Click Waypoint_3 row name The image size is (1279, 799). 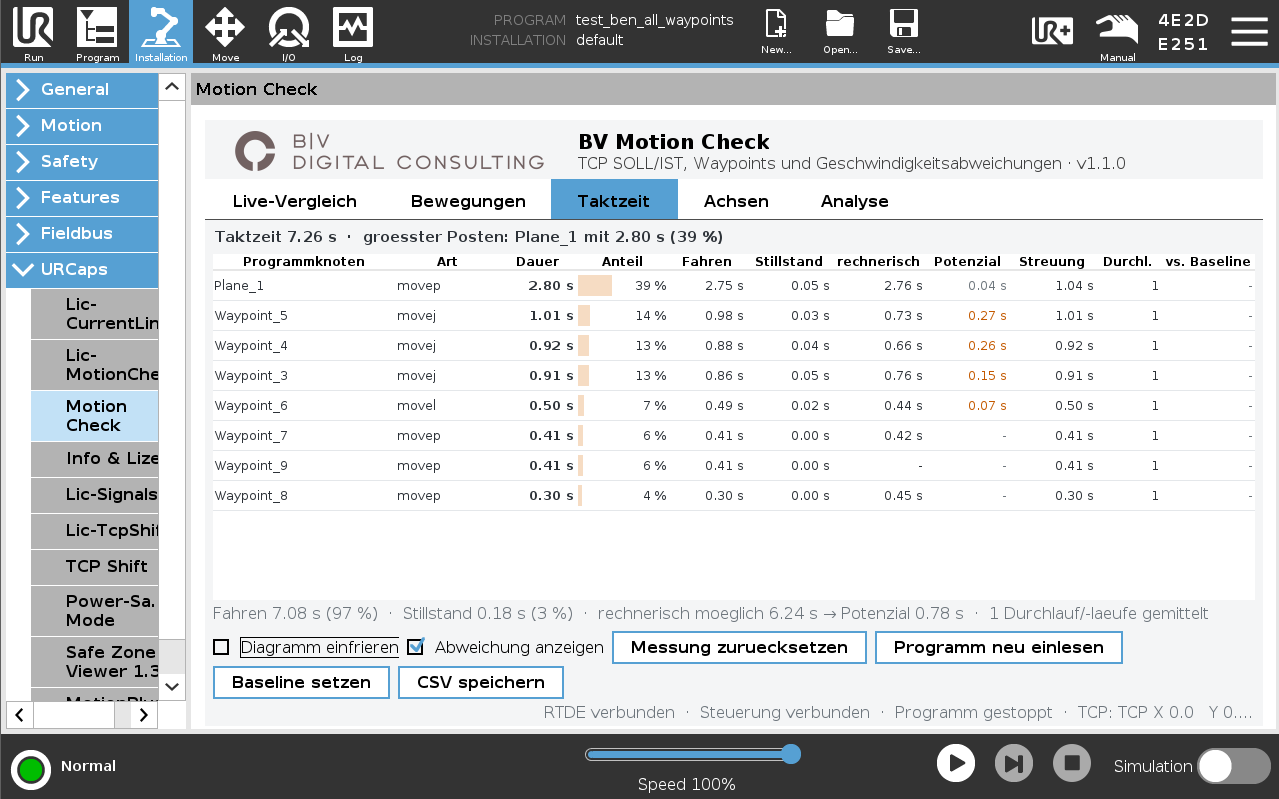[251, 376]
